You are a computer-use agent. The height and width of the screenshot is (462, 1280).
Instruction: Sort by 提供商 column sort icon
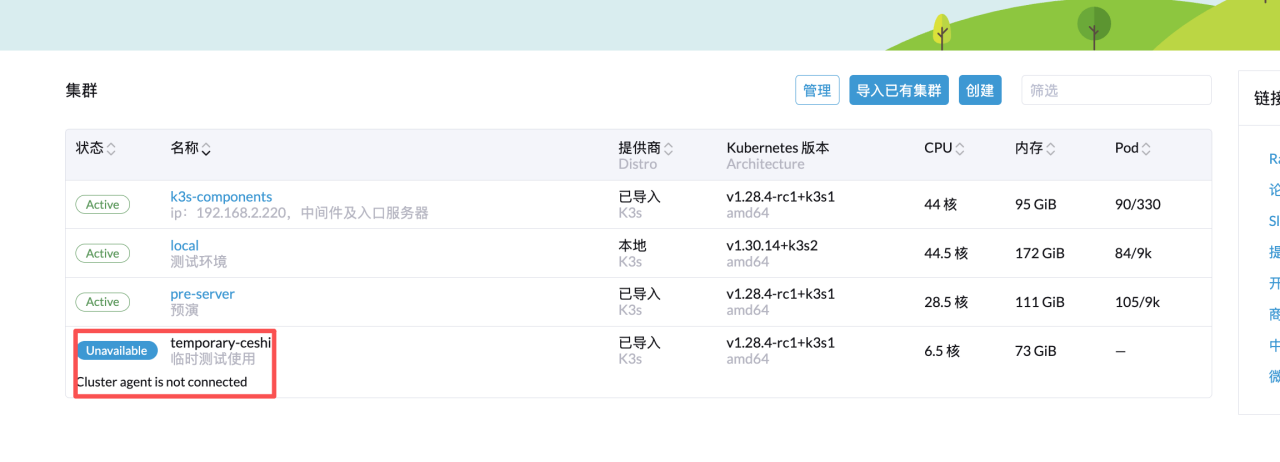pos(668,149)
